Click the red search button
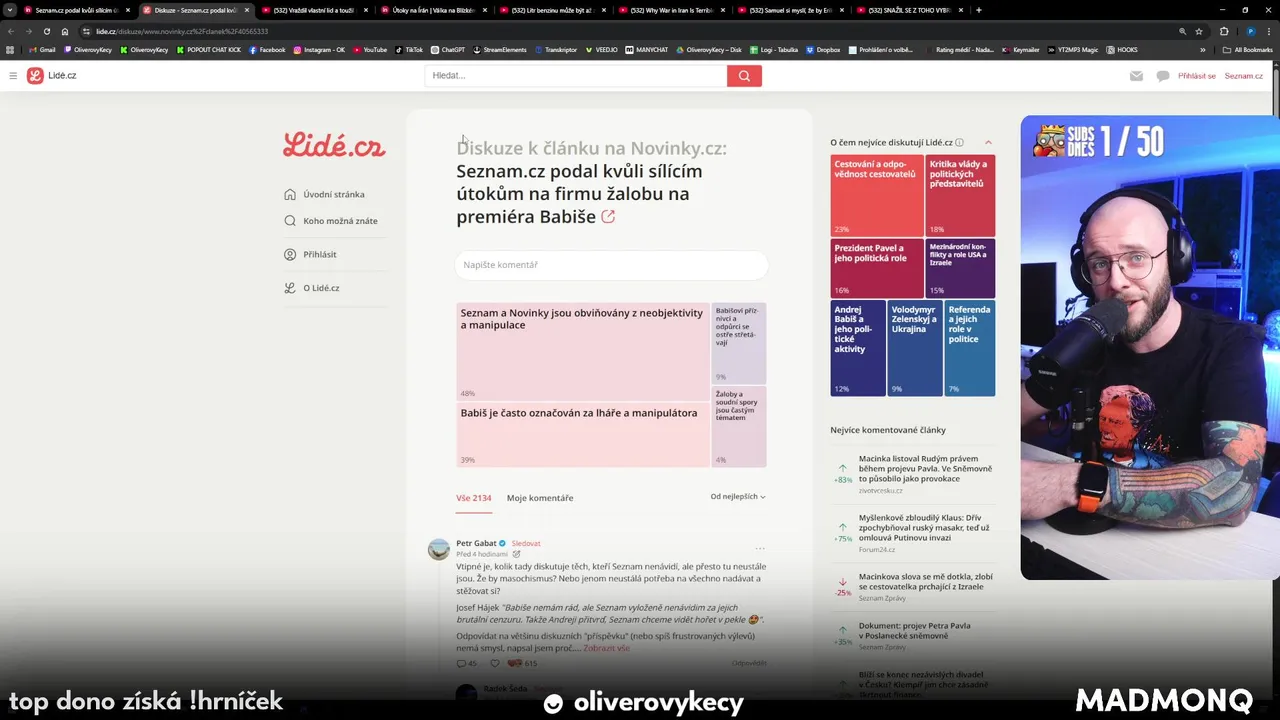 tap(744, 76)
